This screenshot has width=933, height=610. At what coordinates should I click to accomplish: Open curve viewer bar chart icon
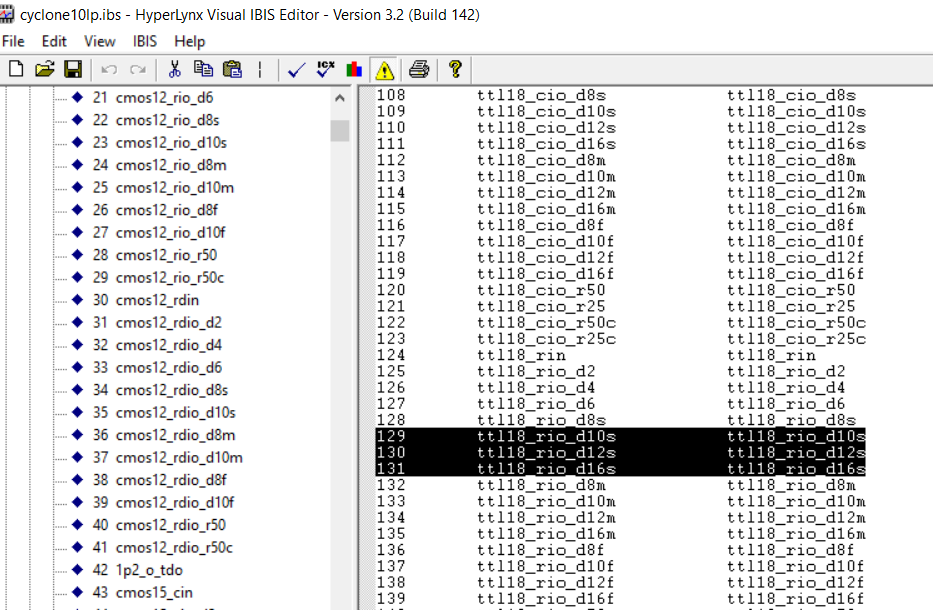(x=354, y=70)
